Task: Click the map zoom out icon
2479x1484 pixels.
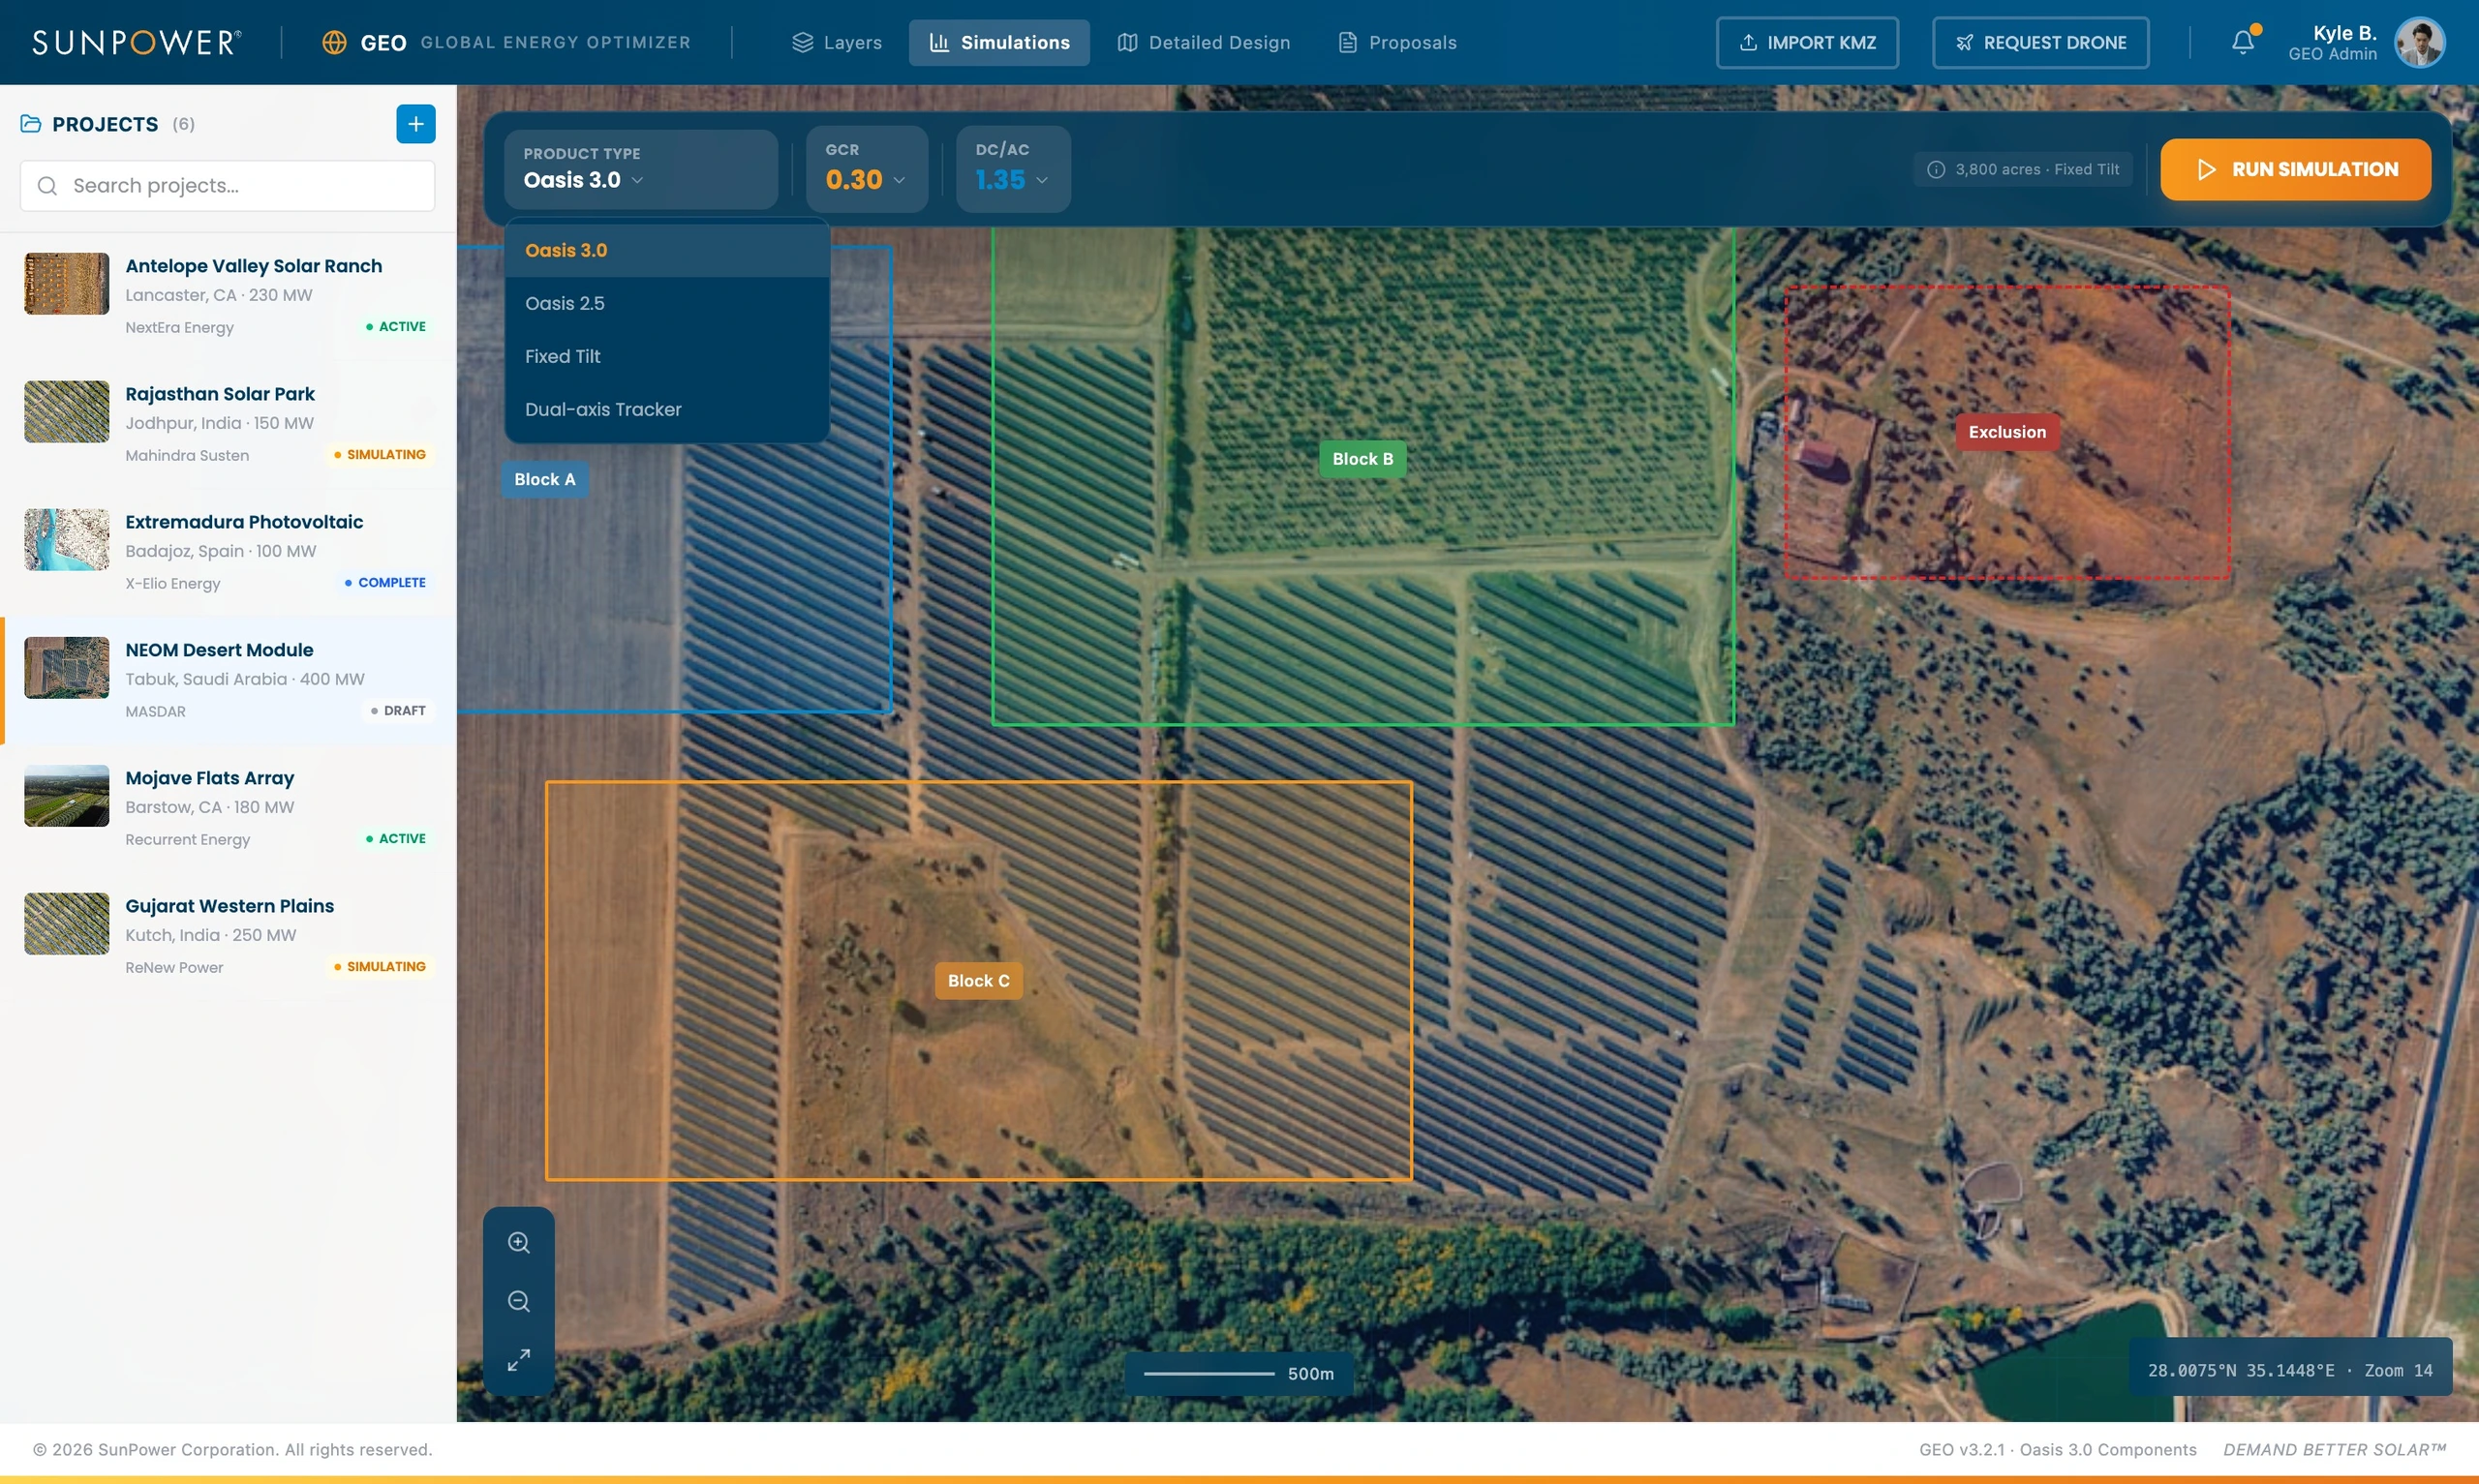Action: point(518,1301)
